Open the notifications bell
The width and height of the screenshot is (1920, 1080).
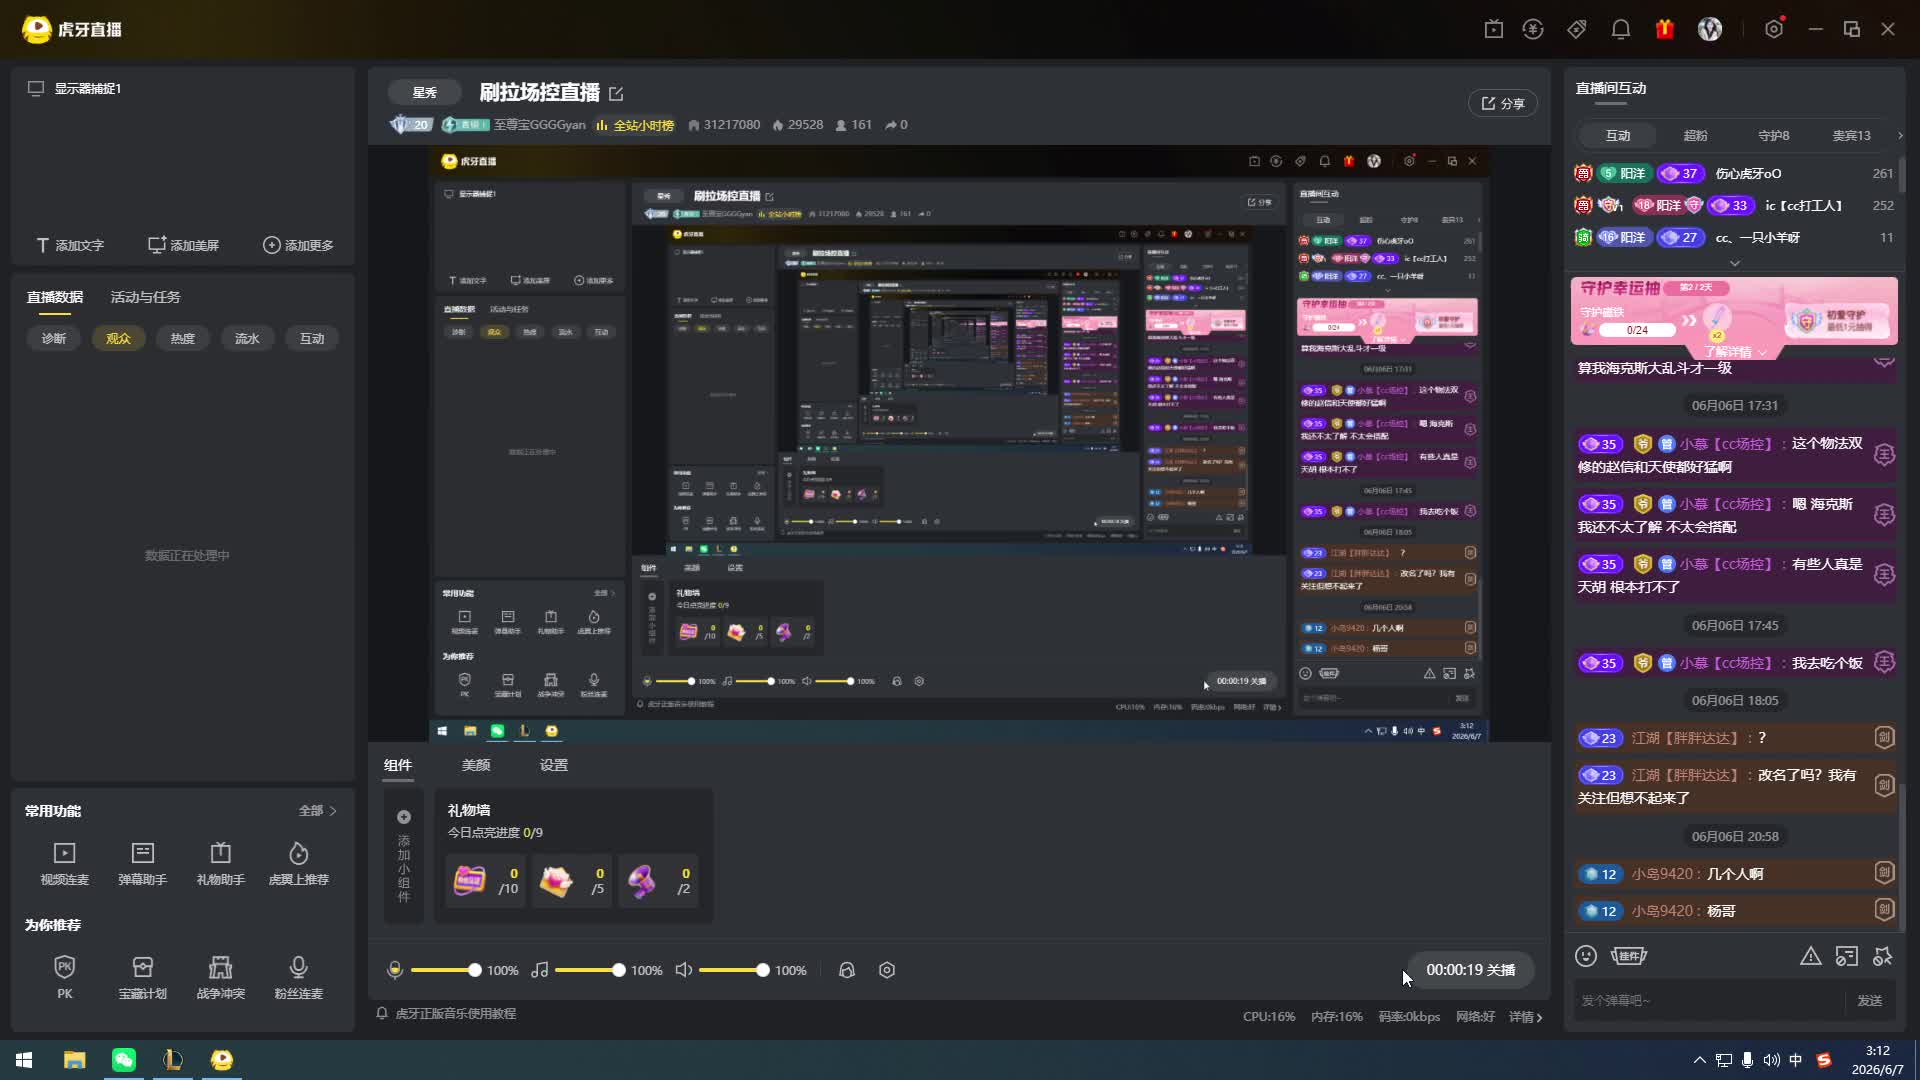[1621, 29]
